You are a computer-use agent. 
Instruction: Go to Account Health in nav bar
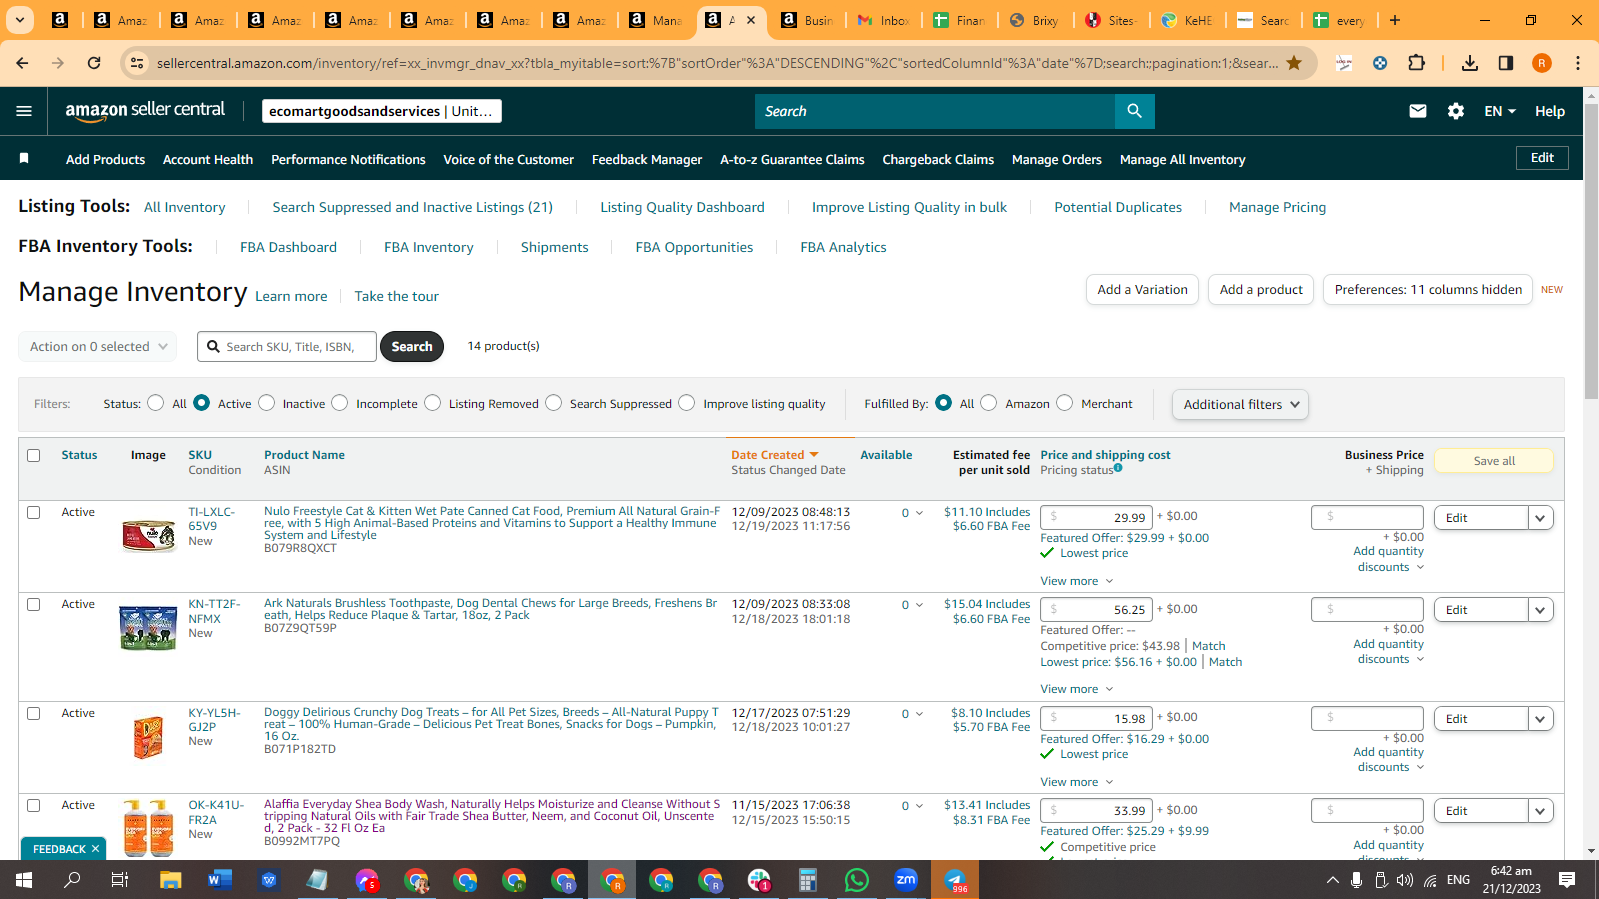[208, 159]
